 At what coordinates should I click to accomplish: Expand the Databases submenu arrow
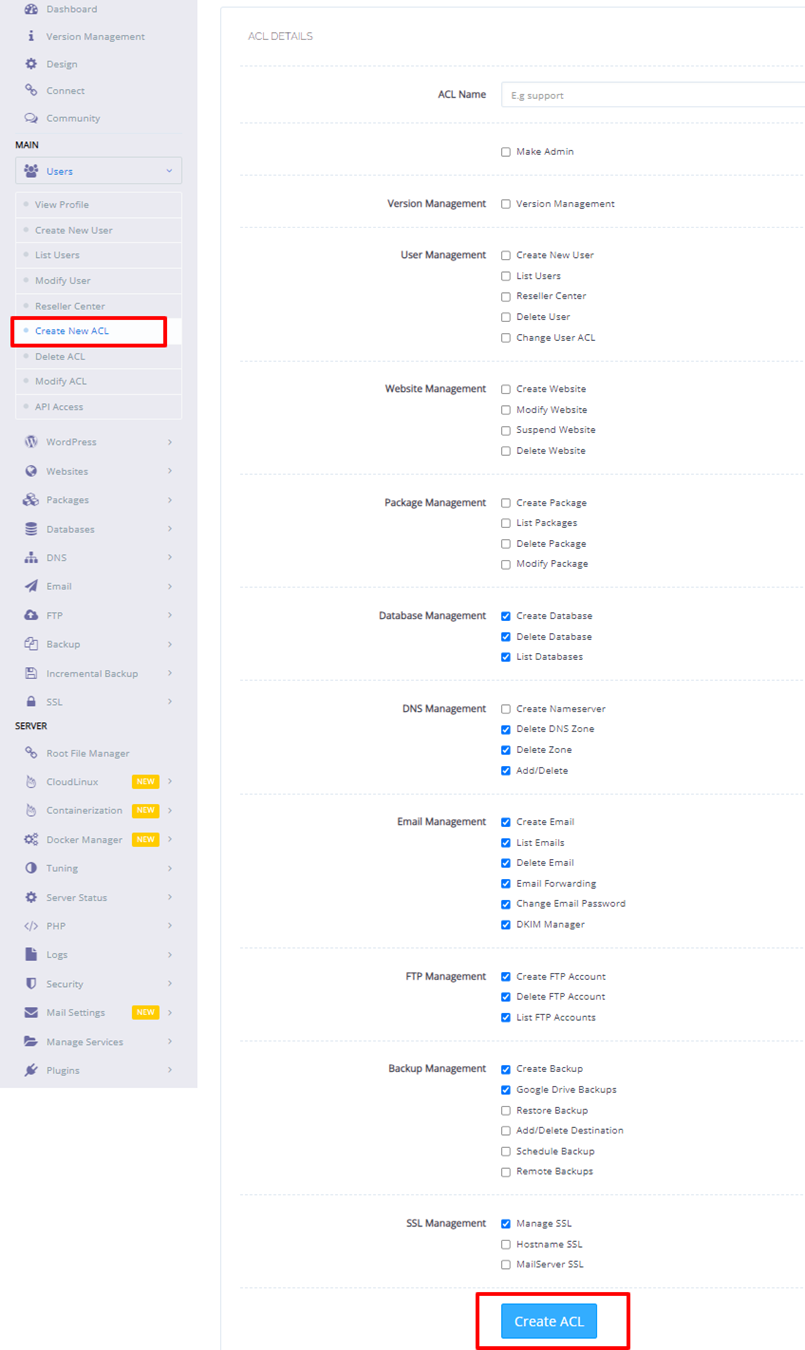click(x=170, y=529)
